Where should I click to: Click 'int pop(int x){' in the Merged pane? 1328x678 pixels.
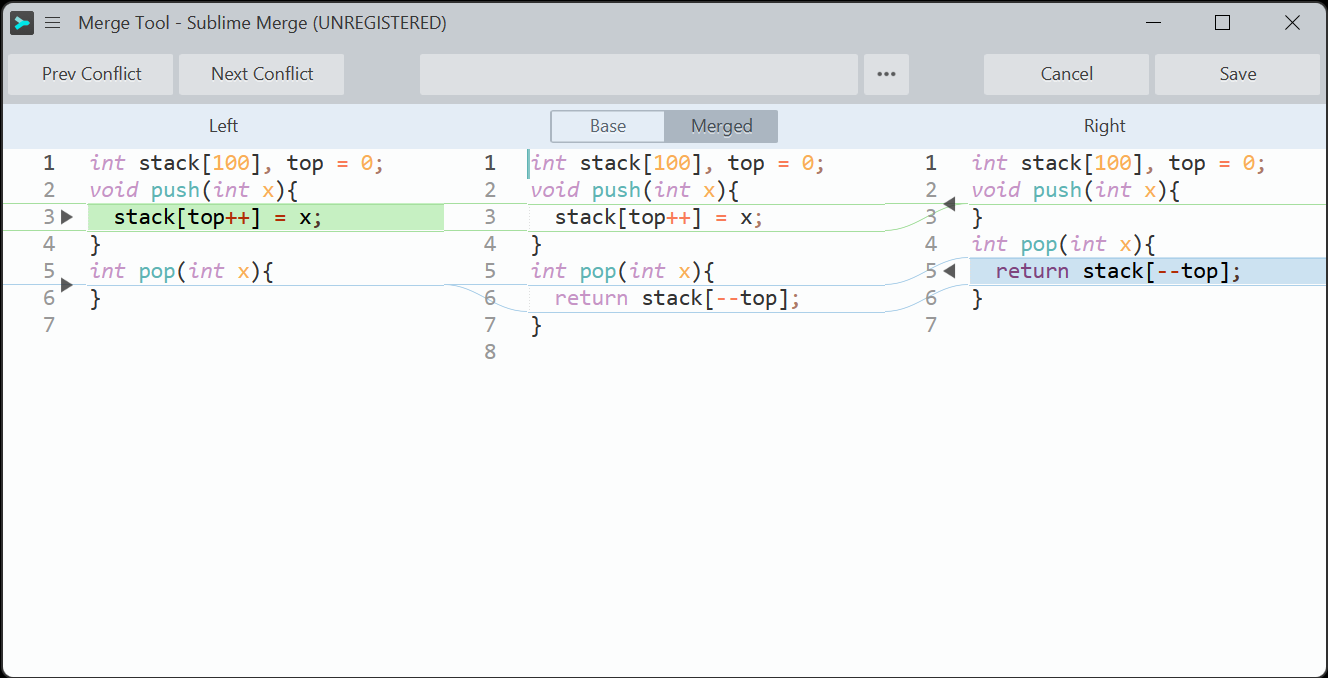[623, 271]
